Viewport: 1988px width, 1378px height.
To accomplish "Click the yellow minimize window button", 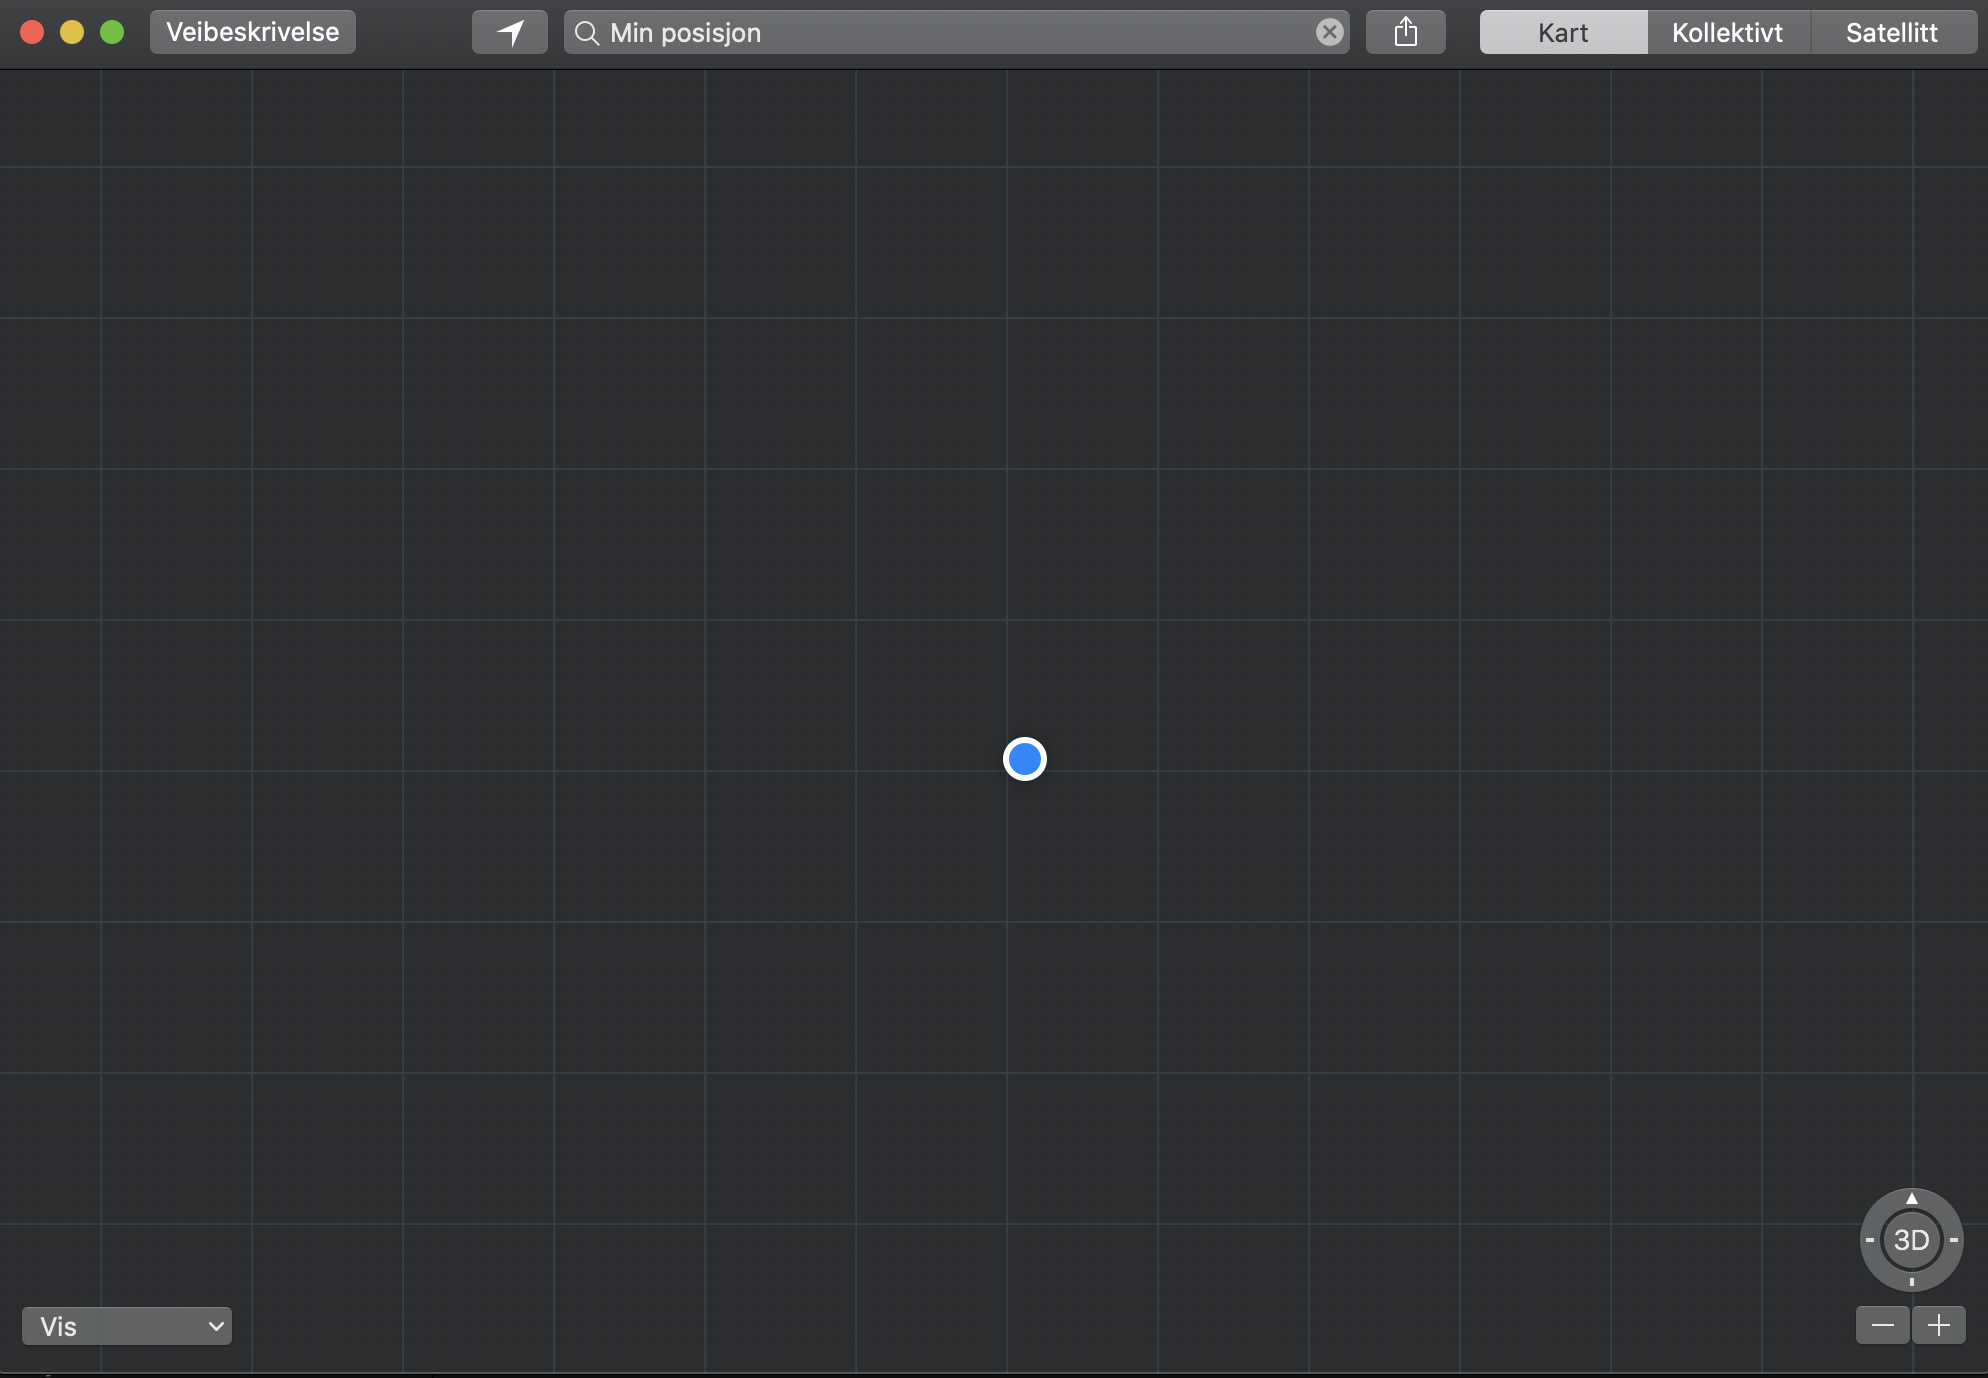I will click(x=72, y=32).
